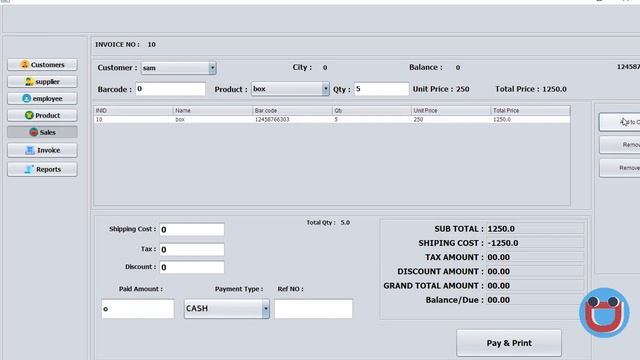
Task: Click the DISCOUNT AMOUNT value field
Action: (x=535, y=272)
